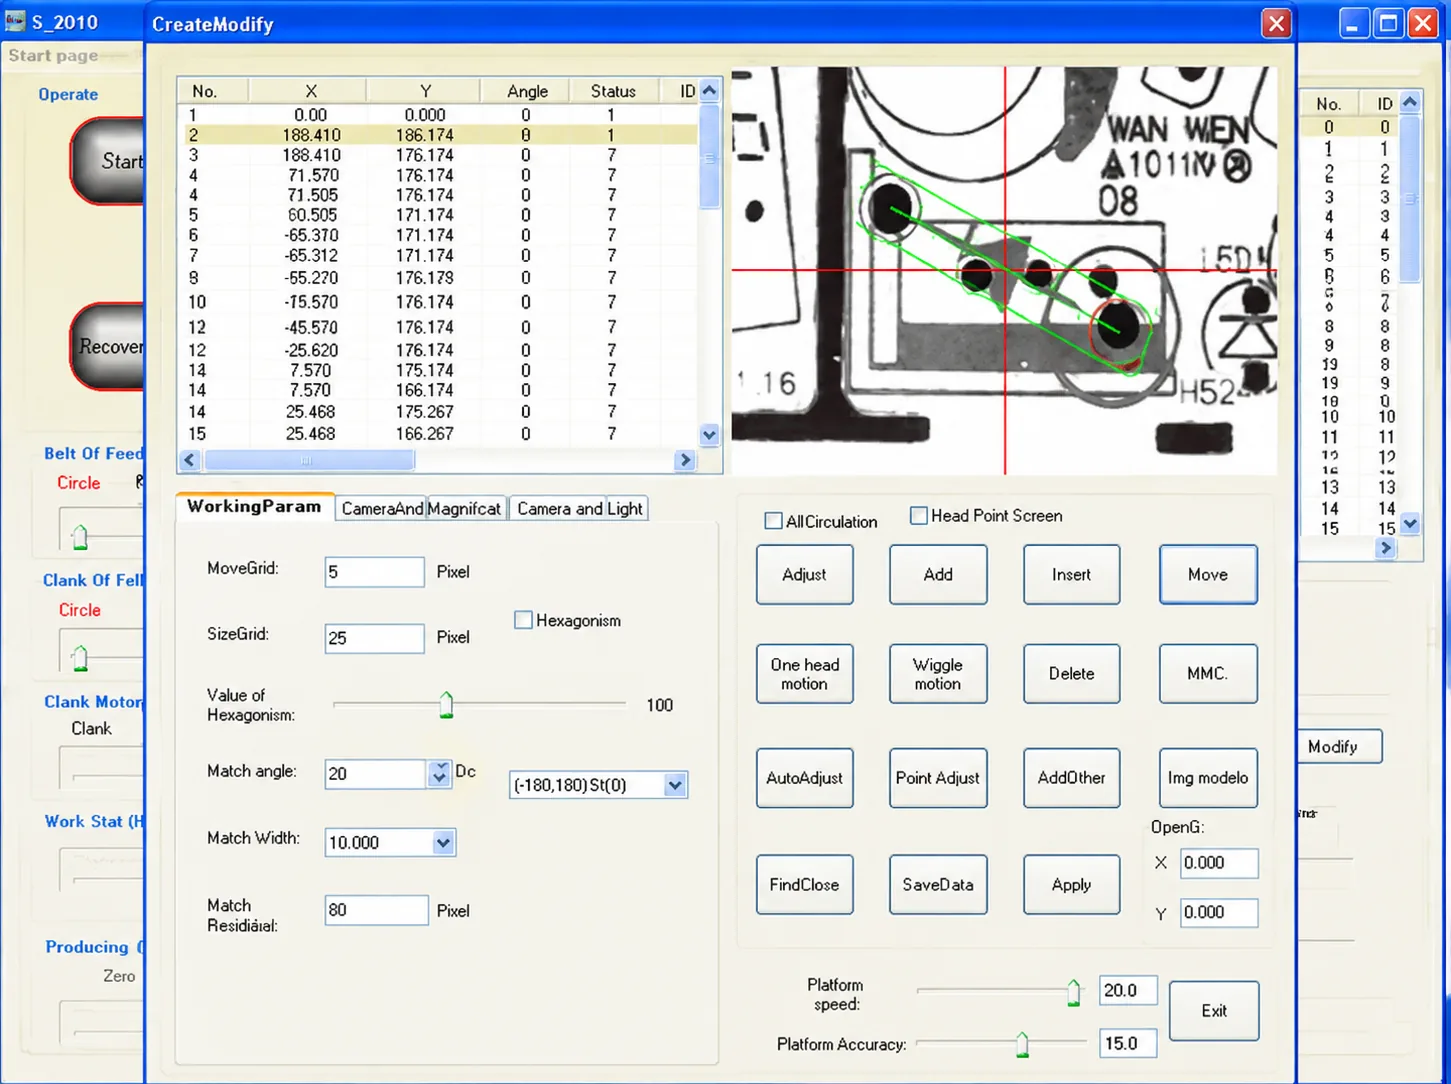Image resolution: width=1451 pixels, height=1084 pixels.
Task: Click the OpenG X value field
Action: tap(1219, 863)
